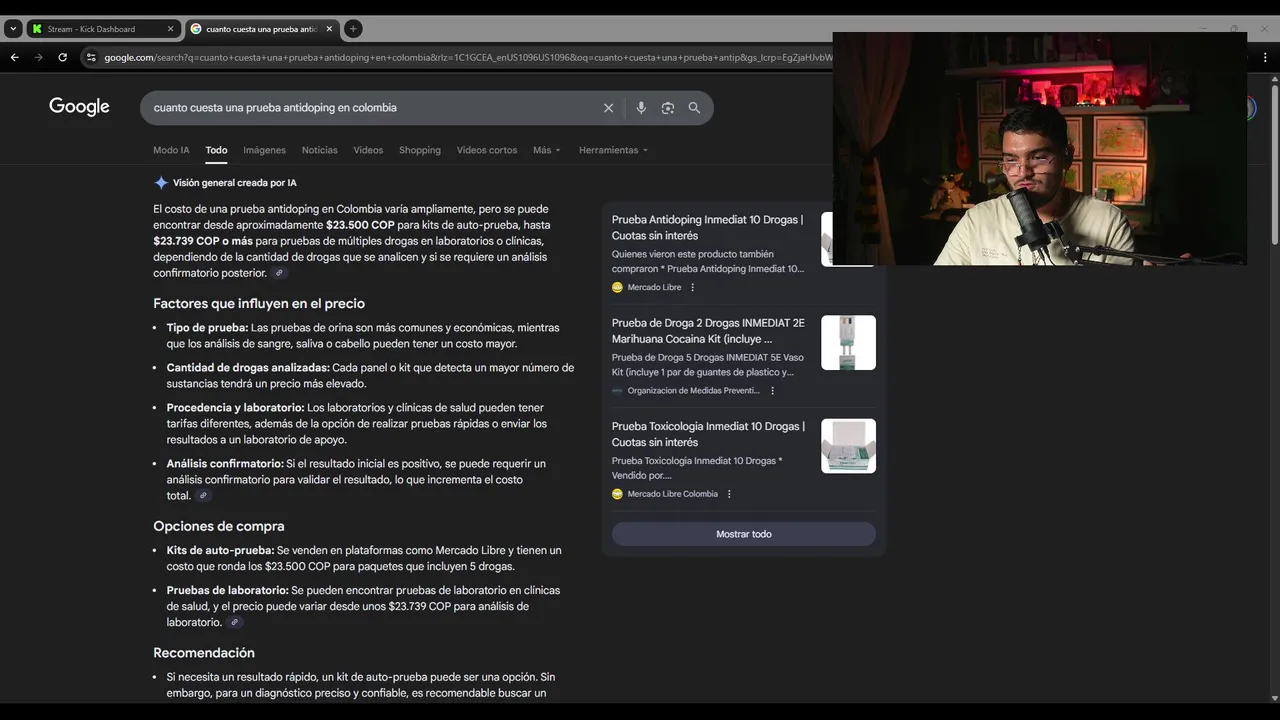Open the tab search dropdown arrow
The height and width of the screenshot is (720, 1280).
[x=13, y=29]
